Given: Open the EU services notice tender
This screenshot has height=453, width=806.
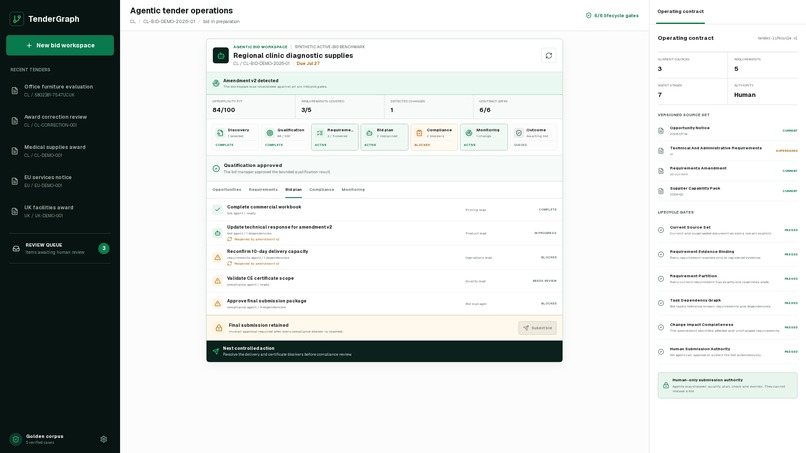Looking at the screenshot, I should pos(60,181).
